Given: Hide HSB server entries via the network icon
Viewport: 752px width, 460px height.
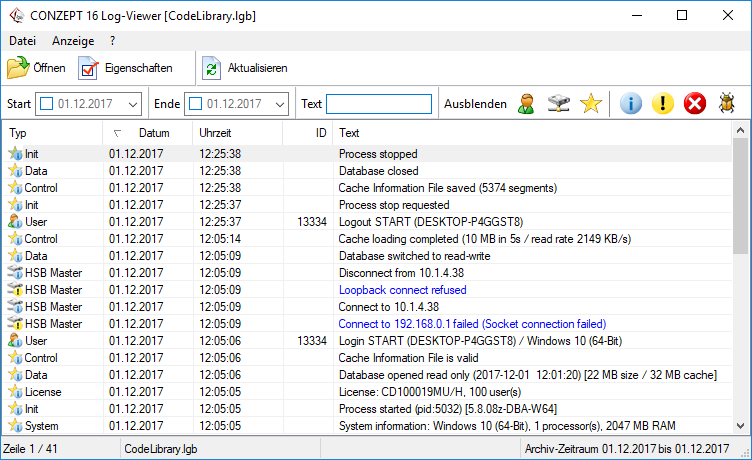Looking at the screenshot, I should tap(559, 104).
